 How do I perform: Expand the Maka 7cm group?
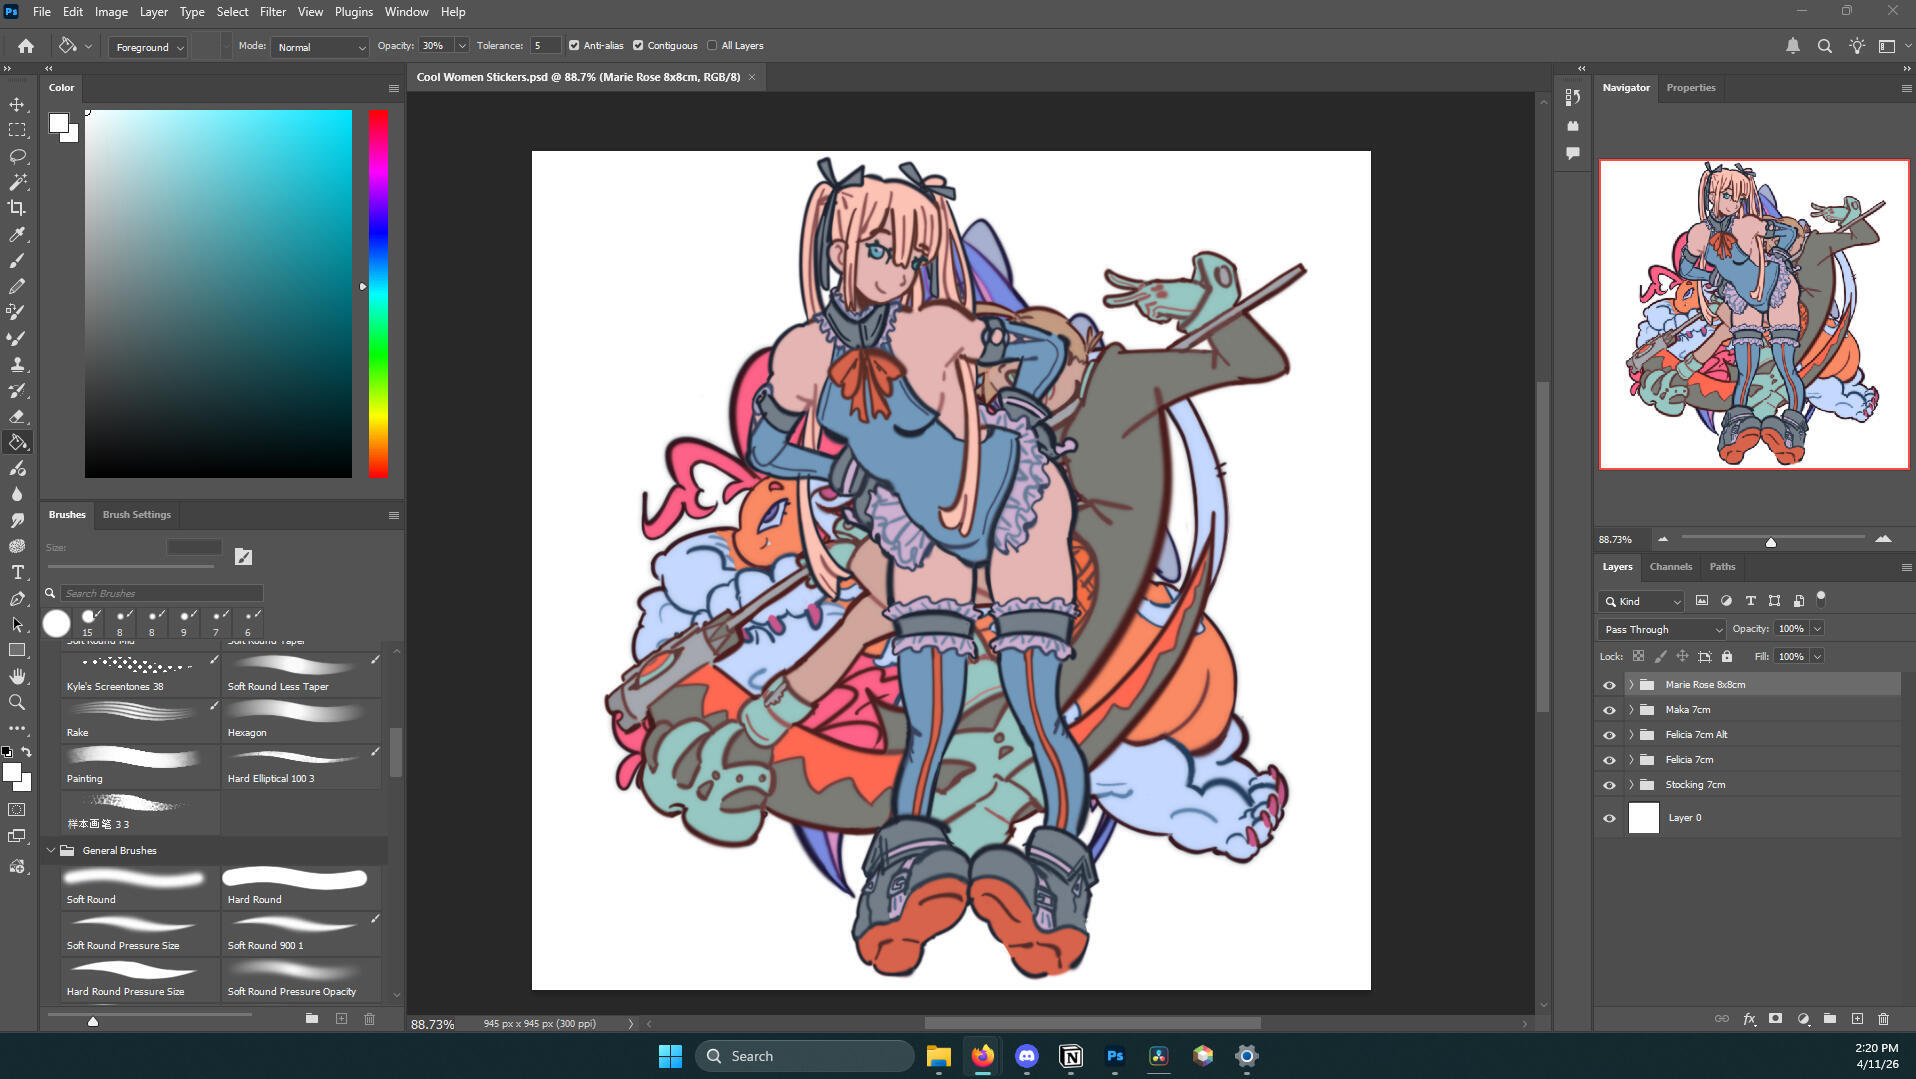click(1631, 710)
